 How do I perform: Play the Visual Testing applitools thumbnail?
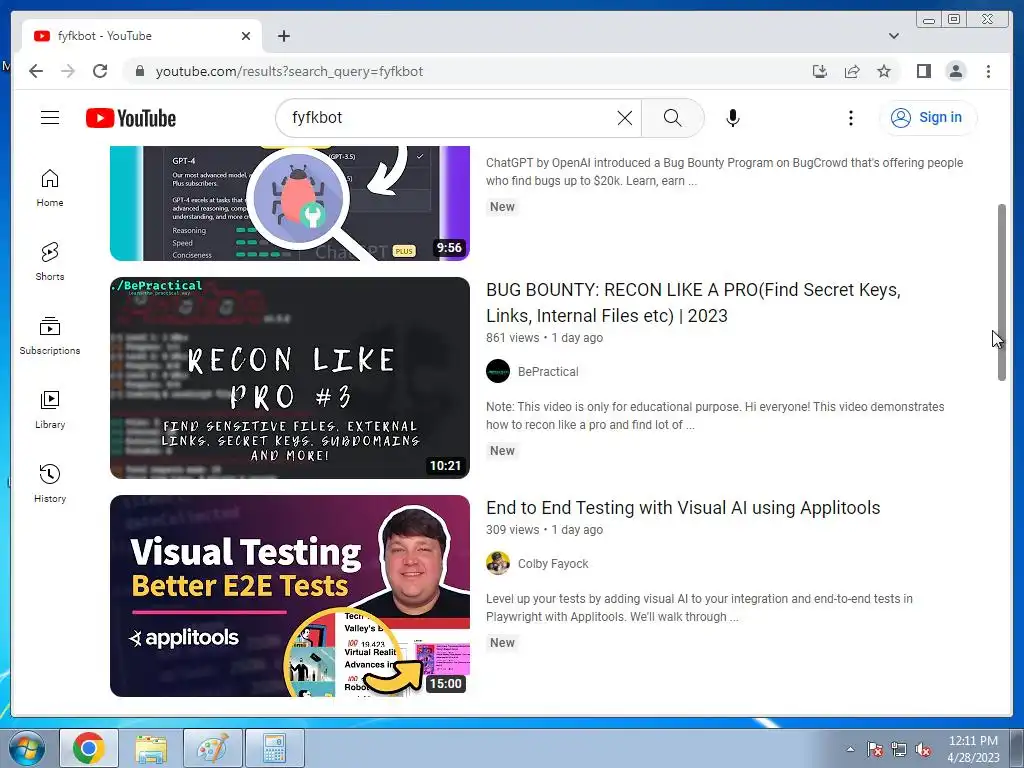click(290, 596)
